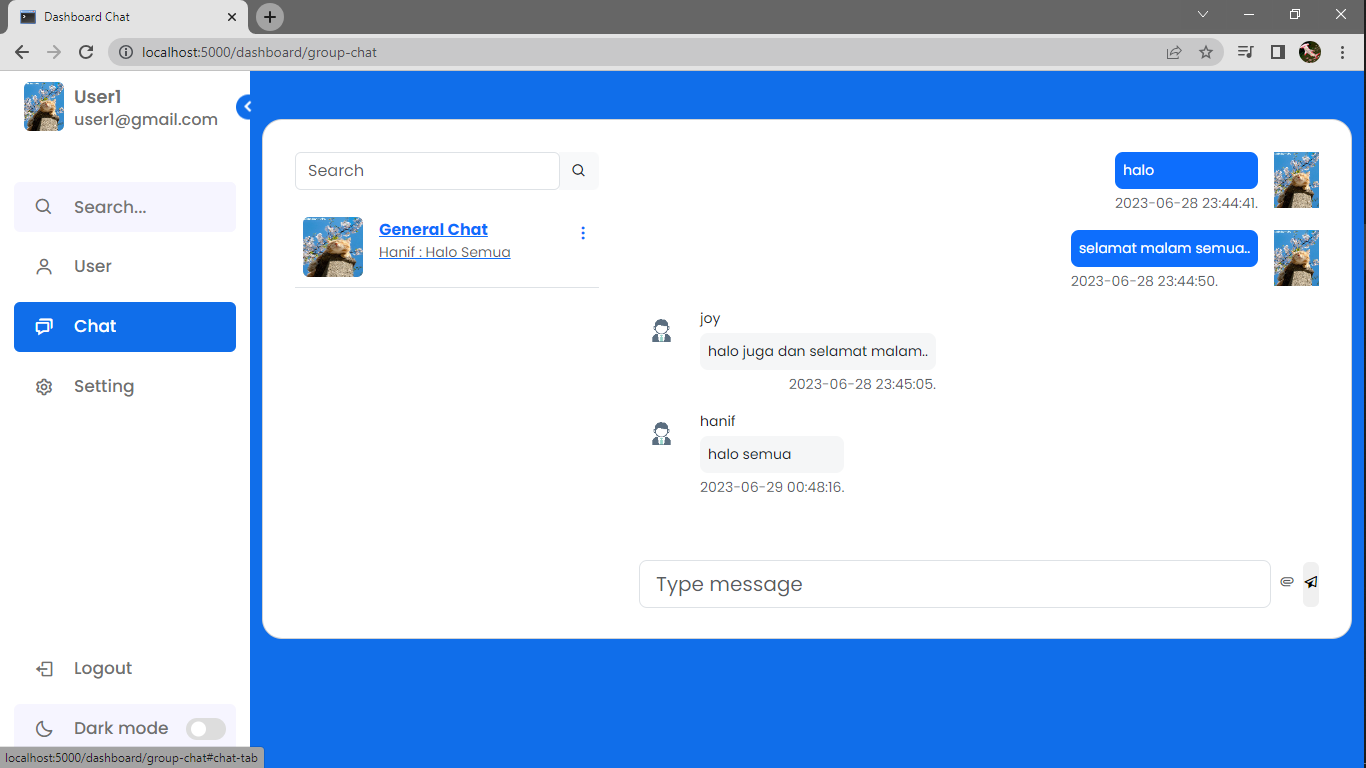Click the send message paper plane icon

coord(1311,582)
